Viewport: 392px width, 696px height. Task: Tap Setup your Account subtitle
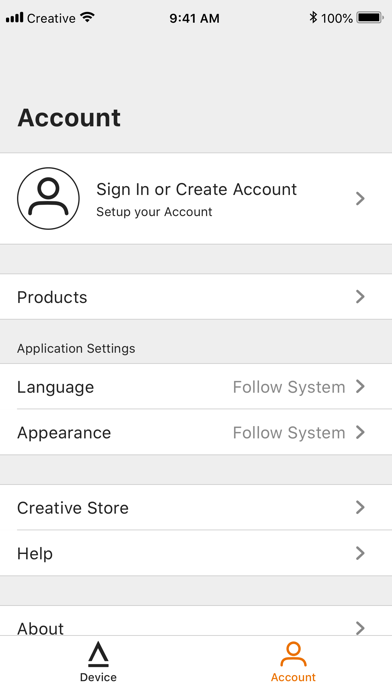[154, 212]
